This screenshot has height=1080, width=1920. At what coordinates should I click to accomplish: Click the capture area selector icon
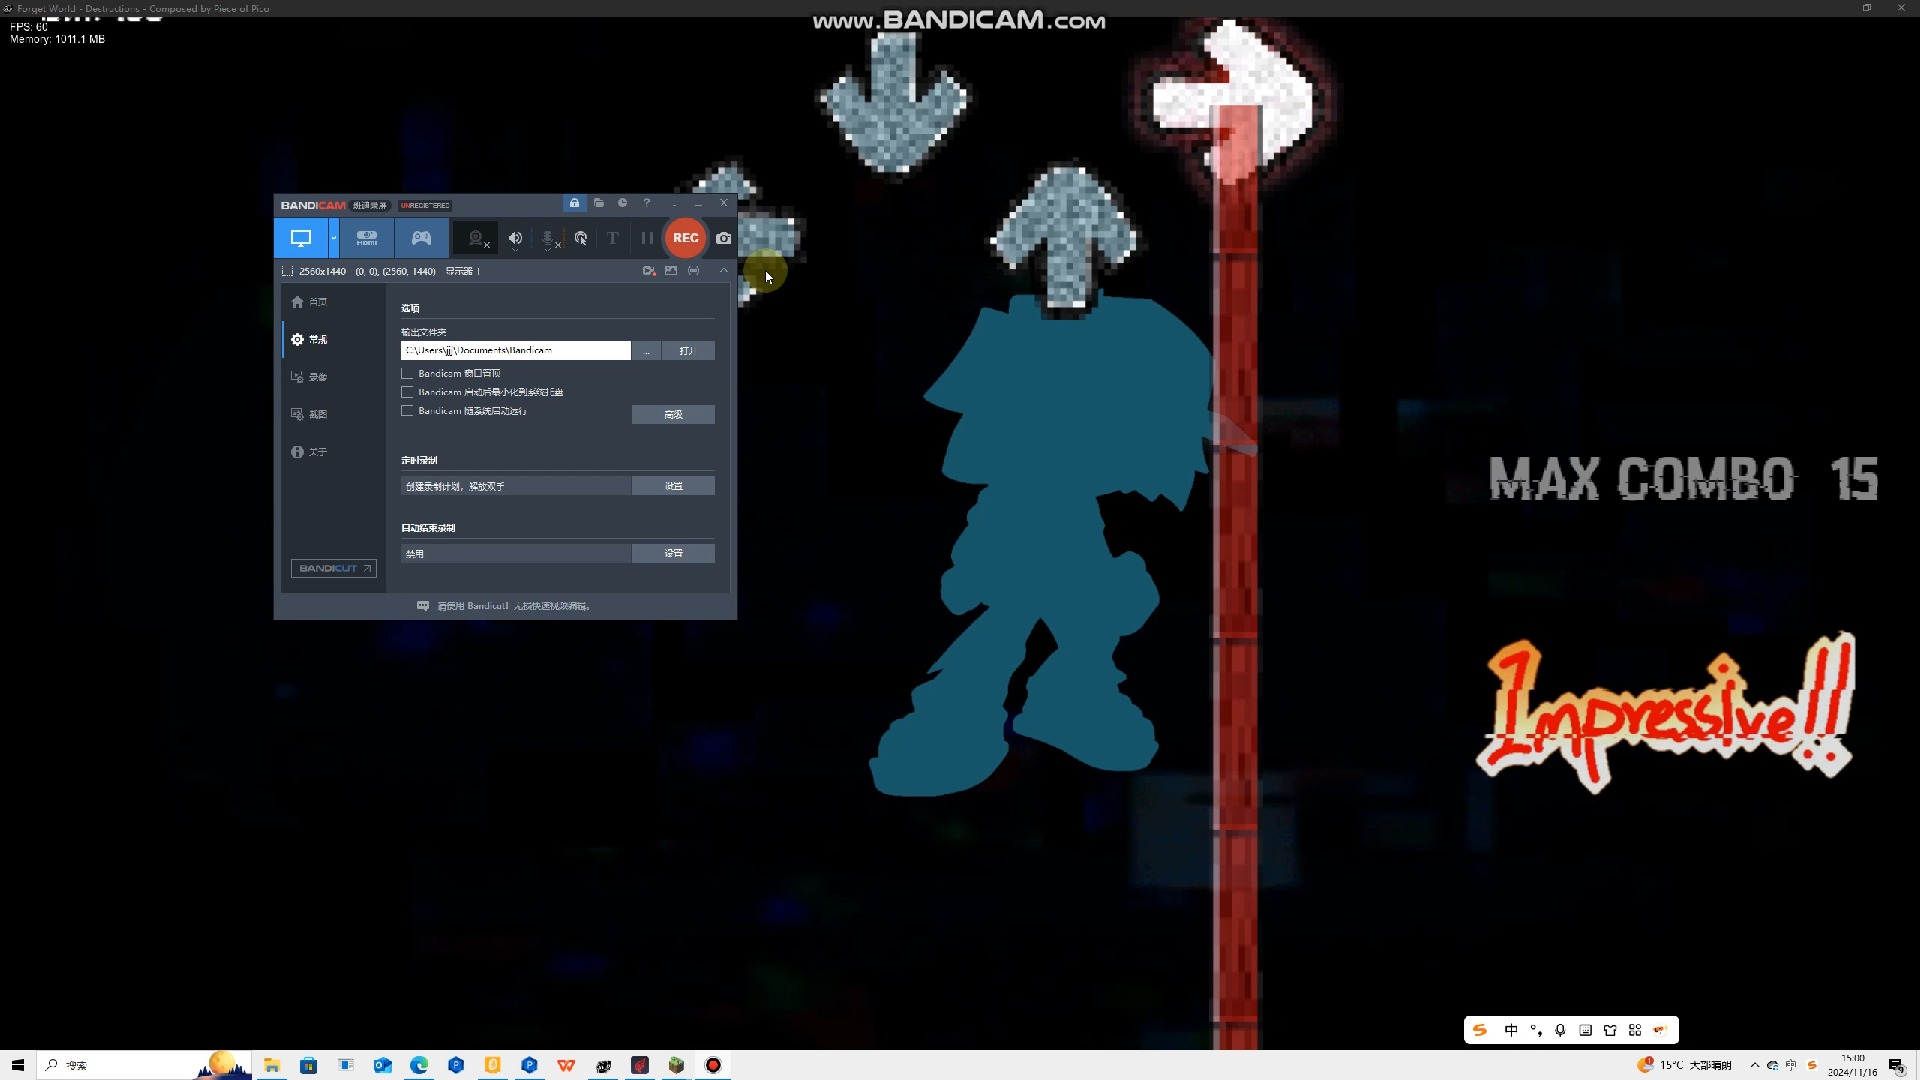pyautogui.click(x=288, y=271)
